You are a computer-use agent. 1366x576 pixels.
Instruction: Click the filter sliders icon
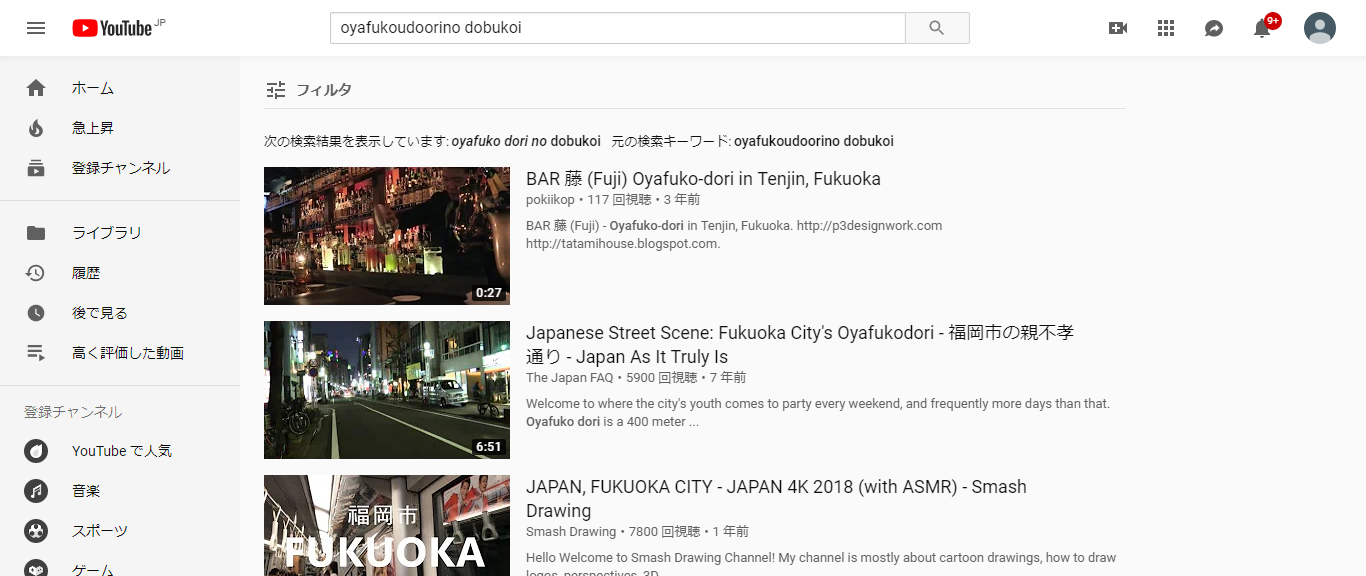[x=276, y=90]
